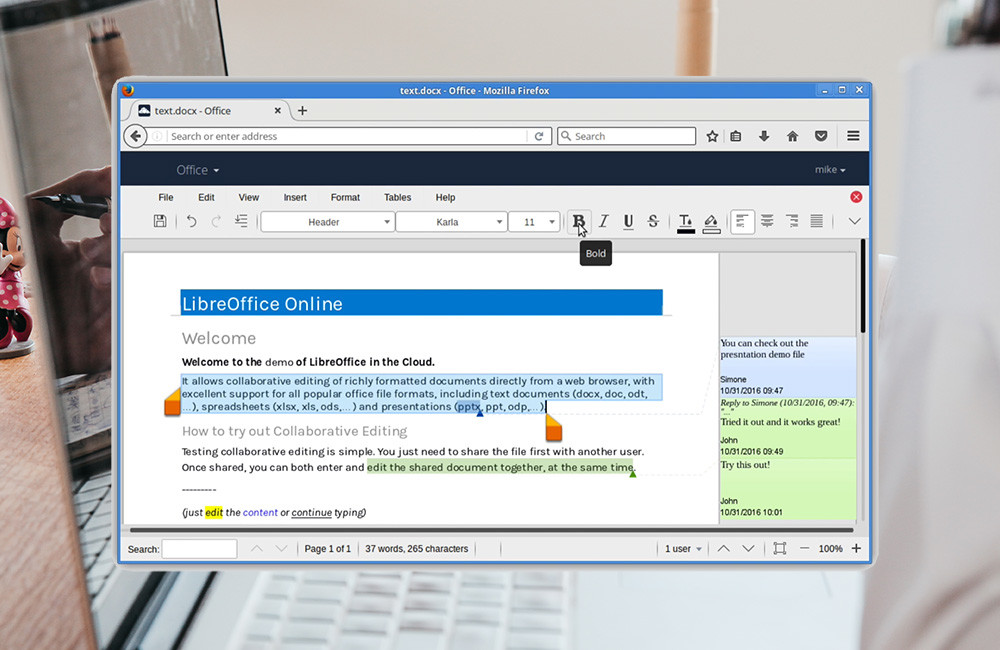Apply strikethrough to text
1000x650 pixels.
click(653, 222)
